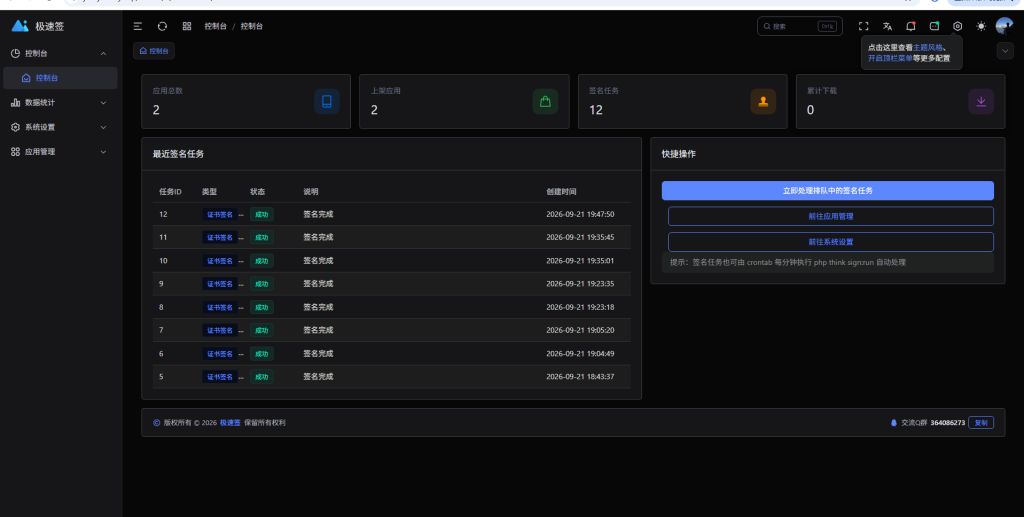Open the user avatar menu
The image size is (1024, 517).
click(x=1004, y=26)
